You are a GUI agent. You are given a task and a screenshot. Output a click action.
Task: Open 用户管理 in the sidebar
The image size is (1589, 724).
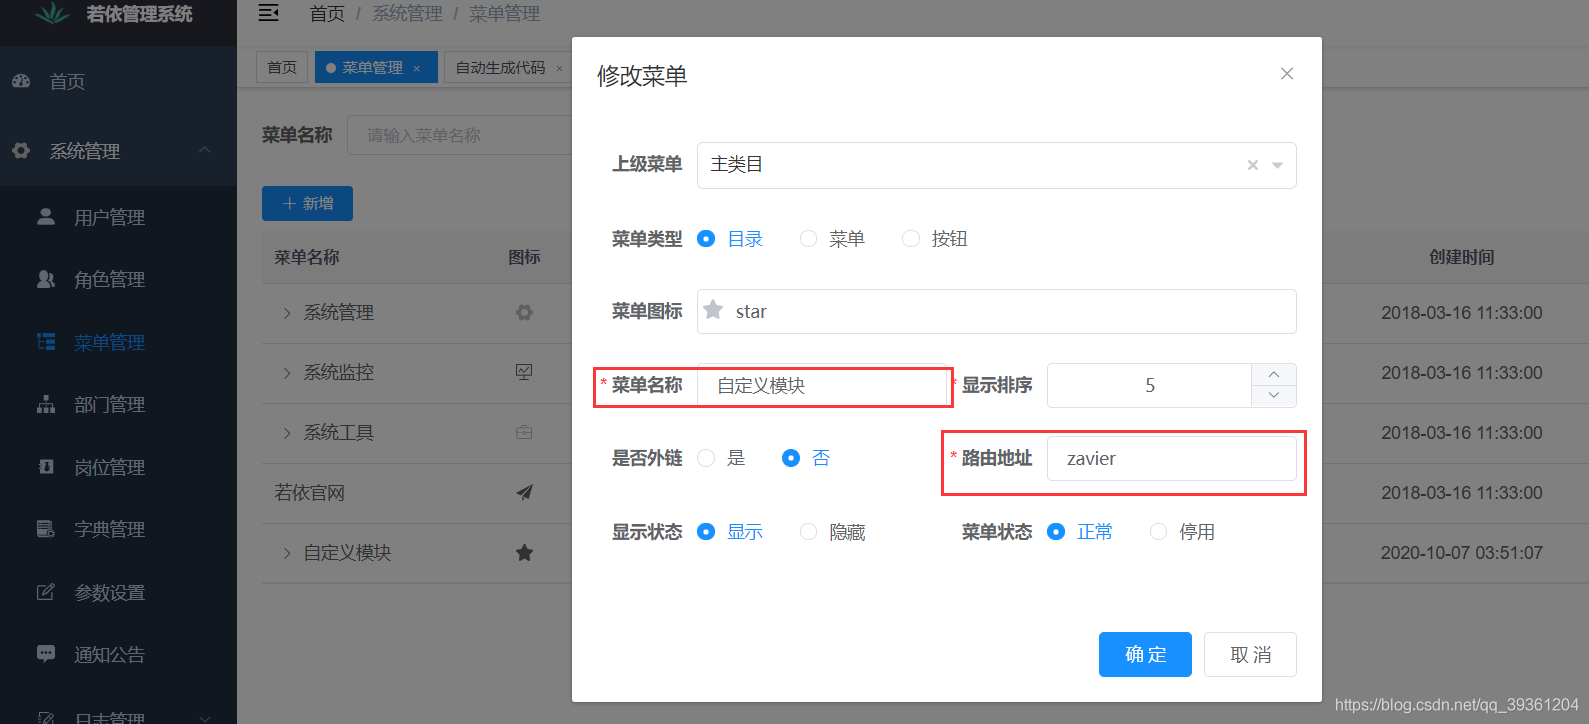click(118, 217)
